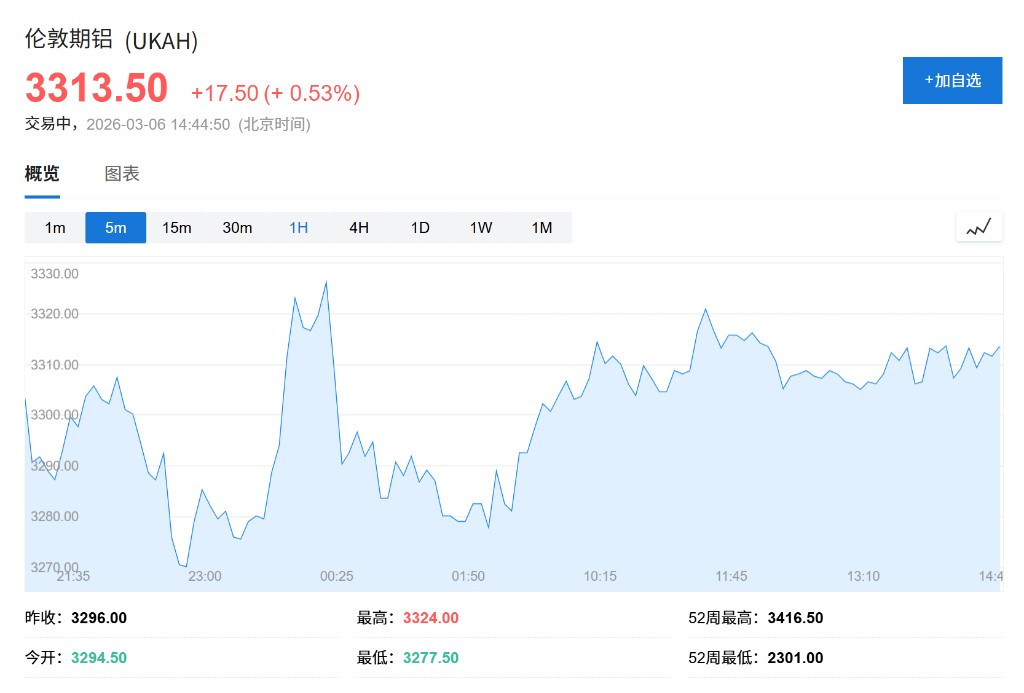The image size is (1024, 693).
Task: Click the 52周最高 value 3416.50
Action: coord(796,618)
